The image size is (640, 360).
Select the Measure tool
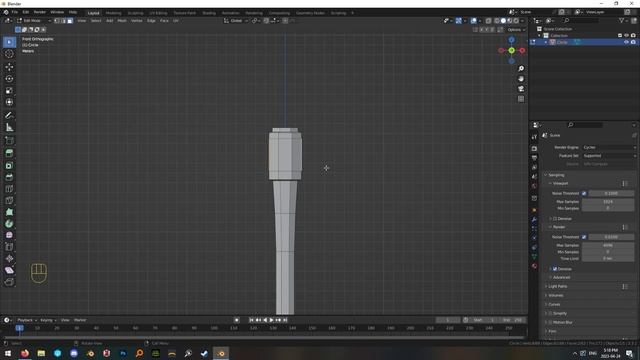(x=9, y=127)
